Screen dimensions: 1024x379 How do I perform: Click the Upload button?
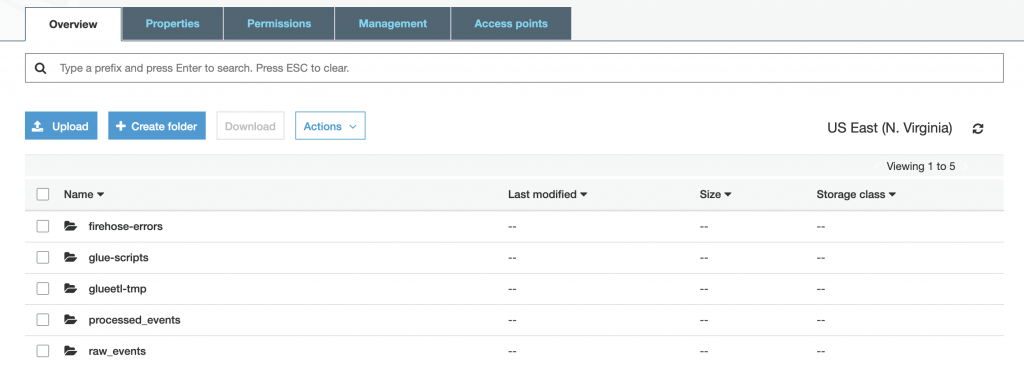tap(61, 126)
